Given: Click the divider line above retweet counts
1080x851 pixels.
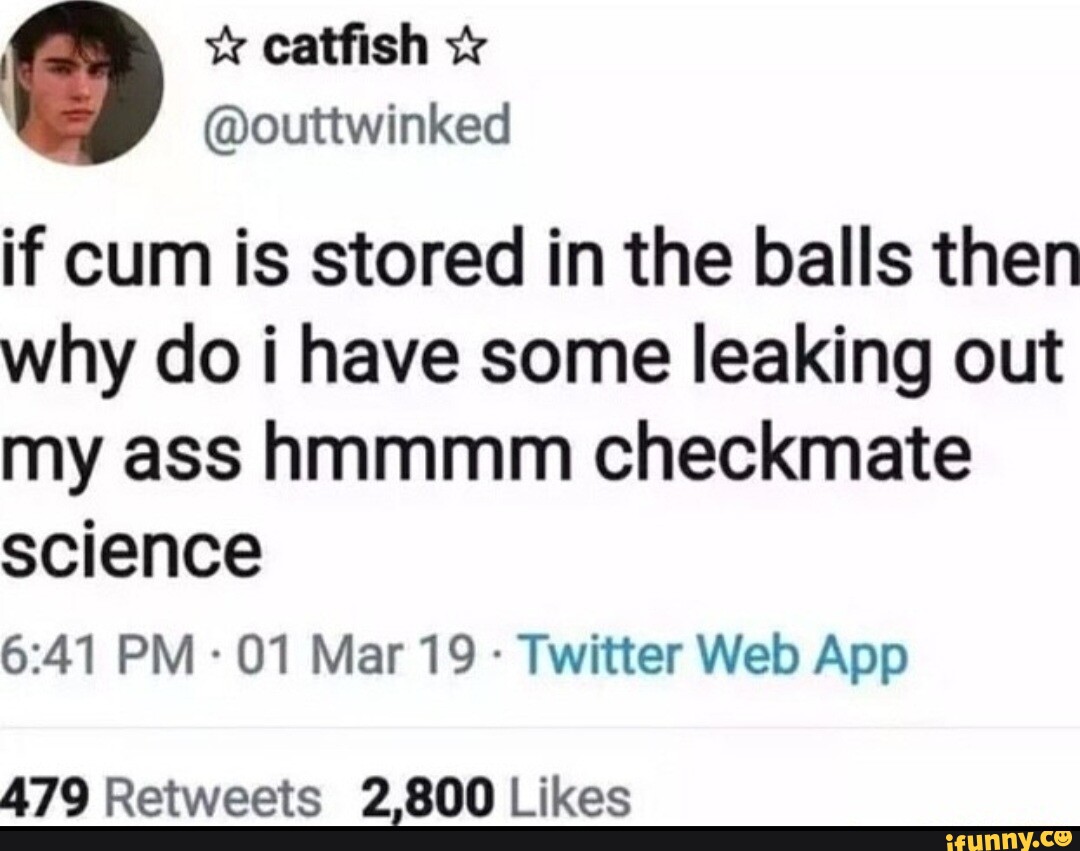Looking at the screenshot, I should point(540,726).
